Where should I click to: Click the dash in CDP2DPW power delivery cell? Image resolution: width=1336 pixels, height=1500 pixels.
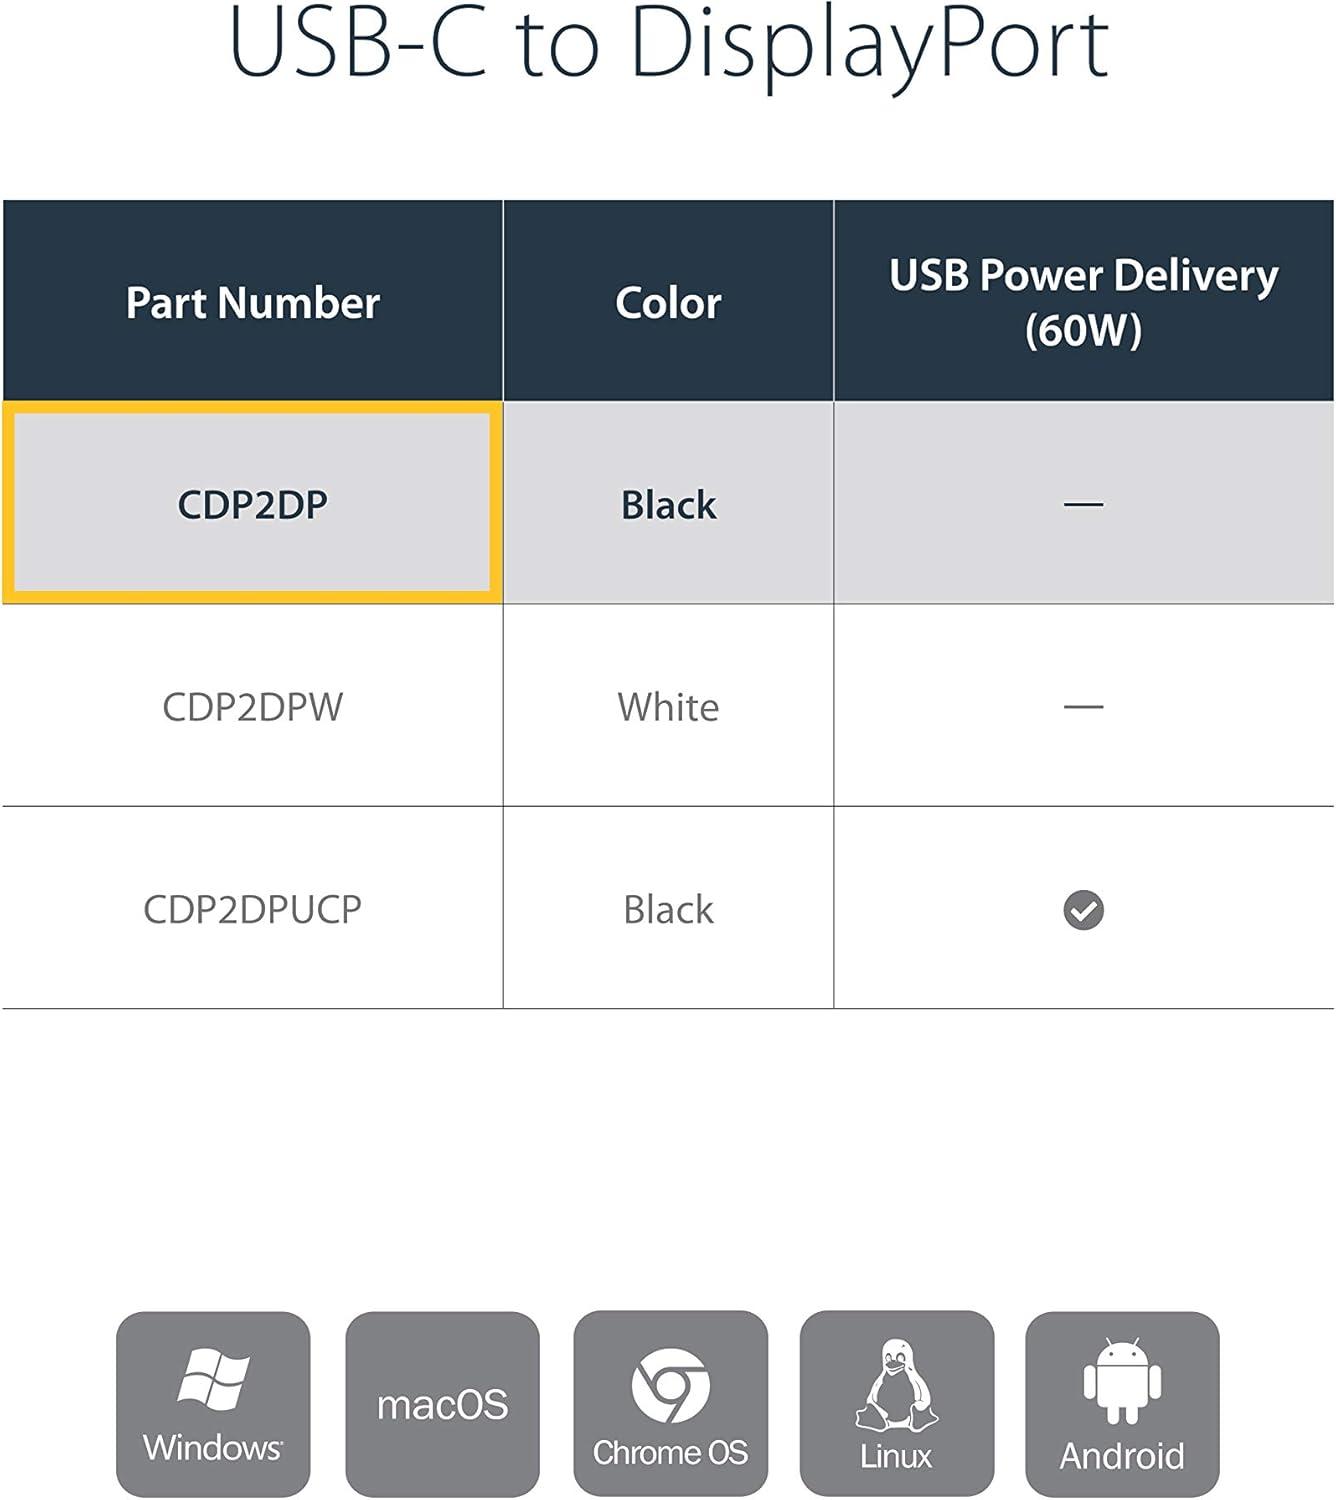[x=1083, y=706]
